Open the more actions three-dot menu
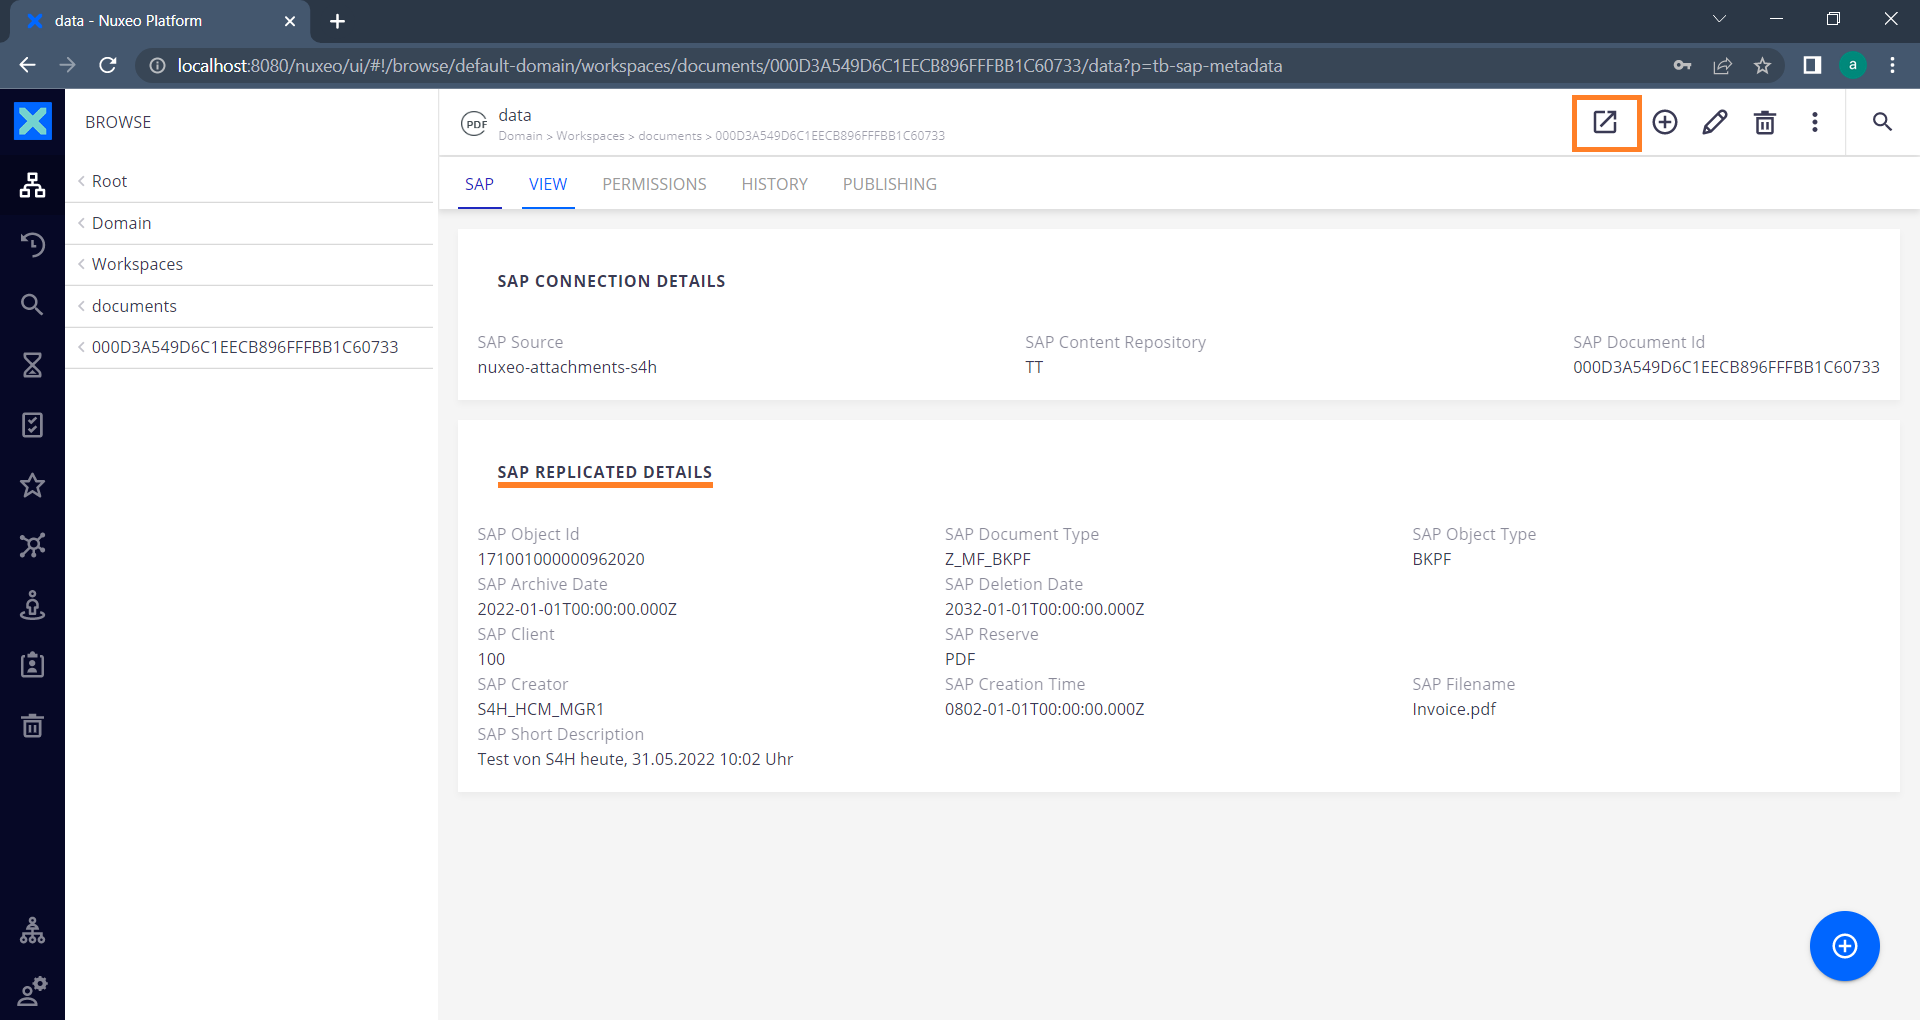The height and width of the screenshot is (1020, 1920). pos(1815,122)
